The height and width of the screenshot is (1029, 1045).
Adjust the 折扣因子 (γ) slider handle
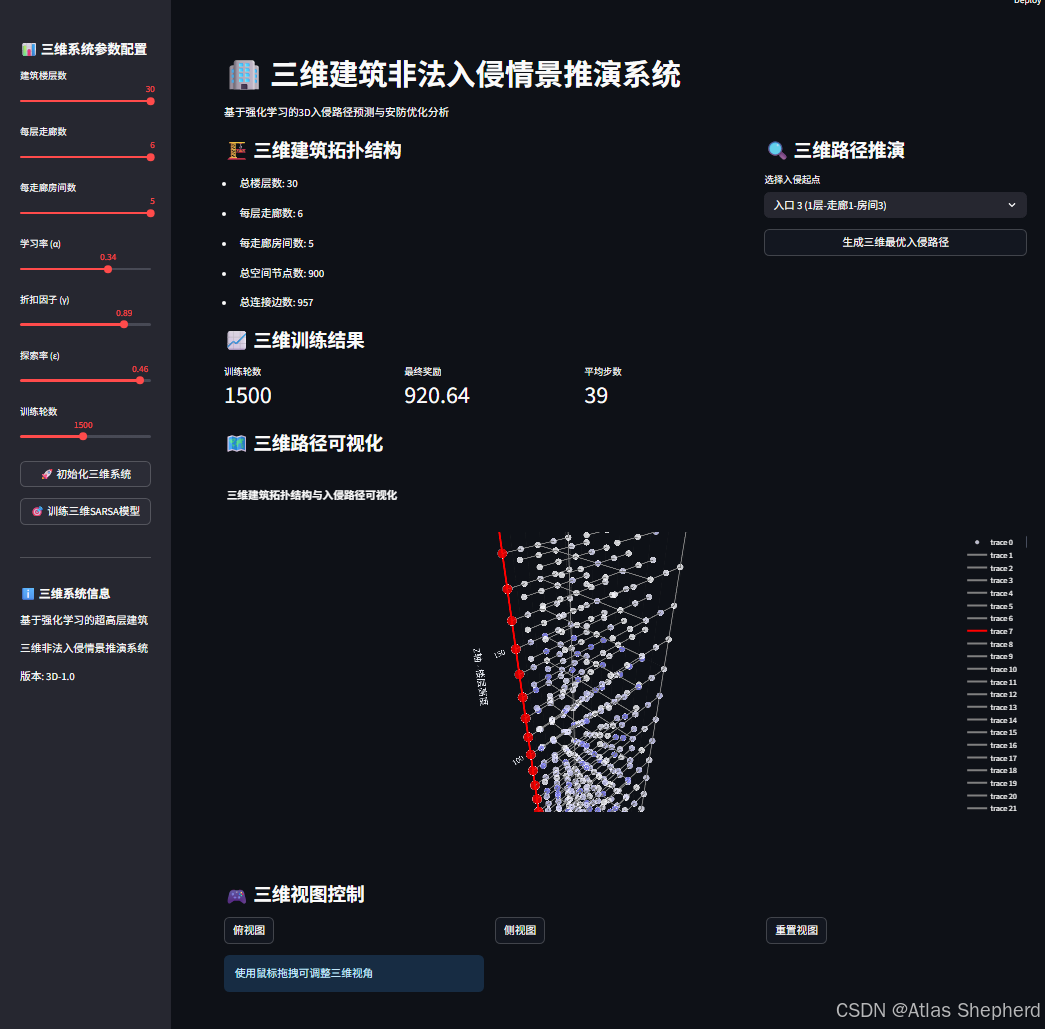(124, 325)
